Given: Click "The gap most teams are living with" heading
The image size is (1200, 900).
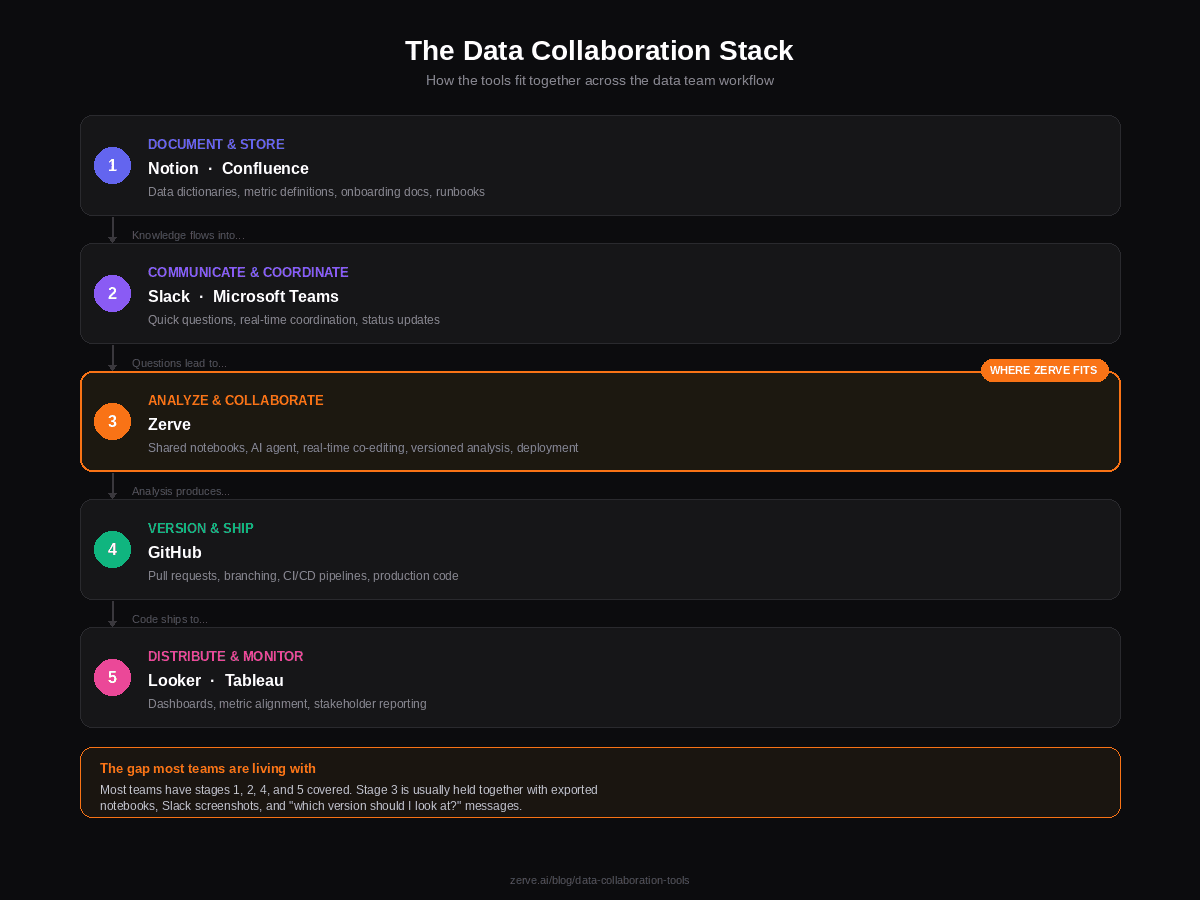Looking at the screenshot, I should 208,768.
